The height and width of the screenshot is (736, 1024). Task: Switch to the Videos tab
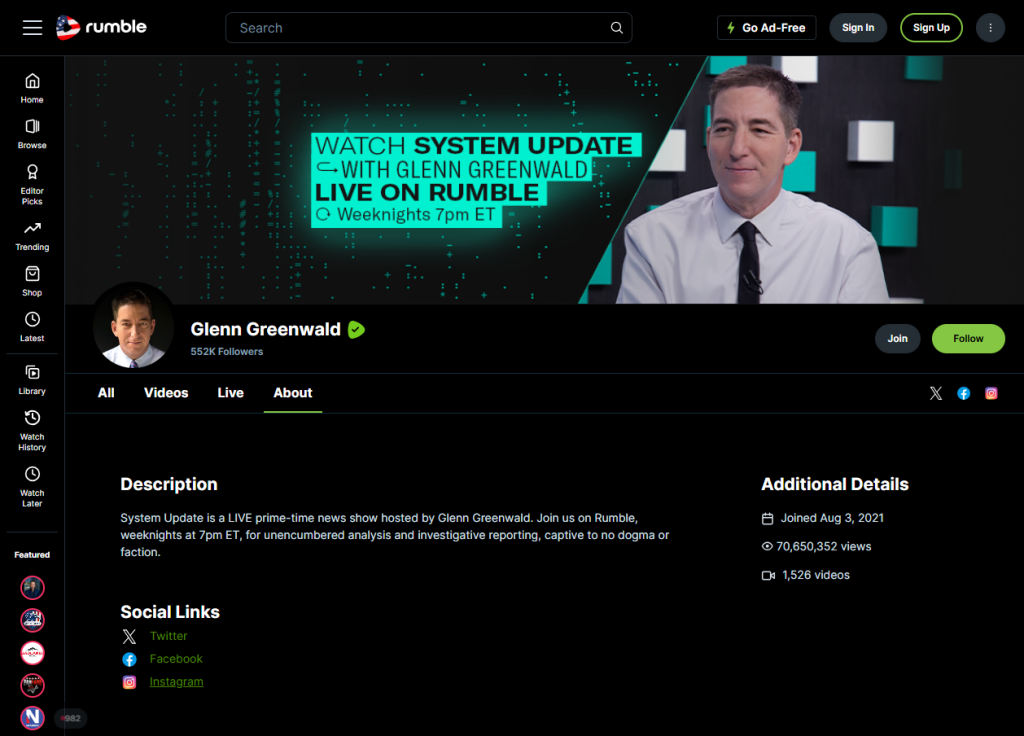pos(165,393)
